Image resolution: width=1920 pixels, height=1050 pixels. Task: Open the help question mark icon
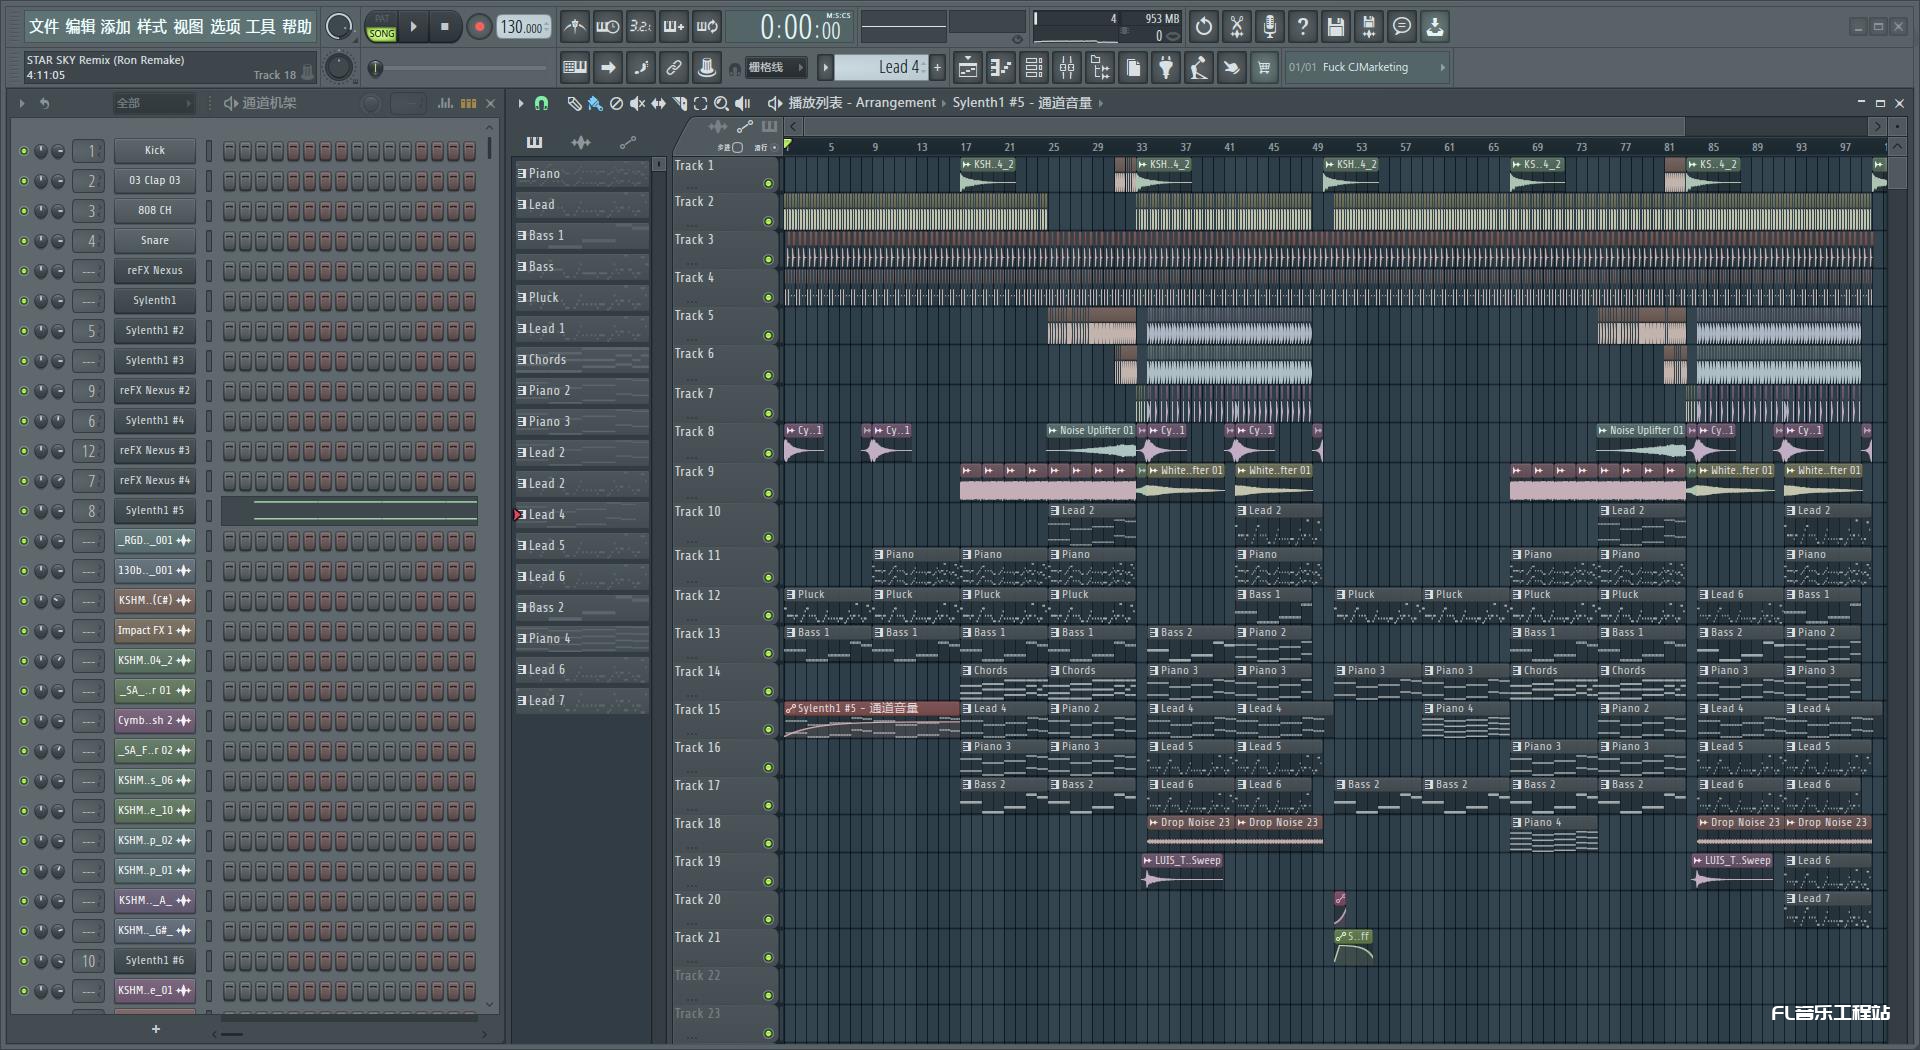click(1303, 27)
